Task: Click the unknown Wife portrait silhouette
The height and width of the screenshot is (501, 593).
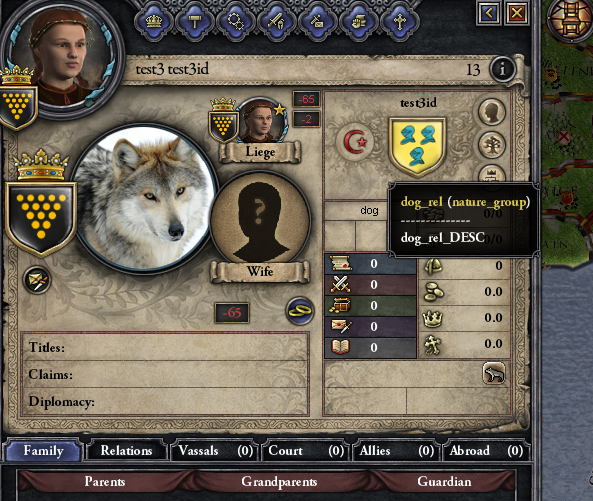Action: pyautogui.click(x=260, y=221)
